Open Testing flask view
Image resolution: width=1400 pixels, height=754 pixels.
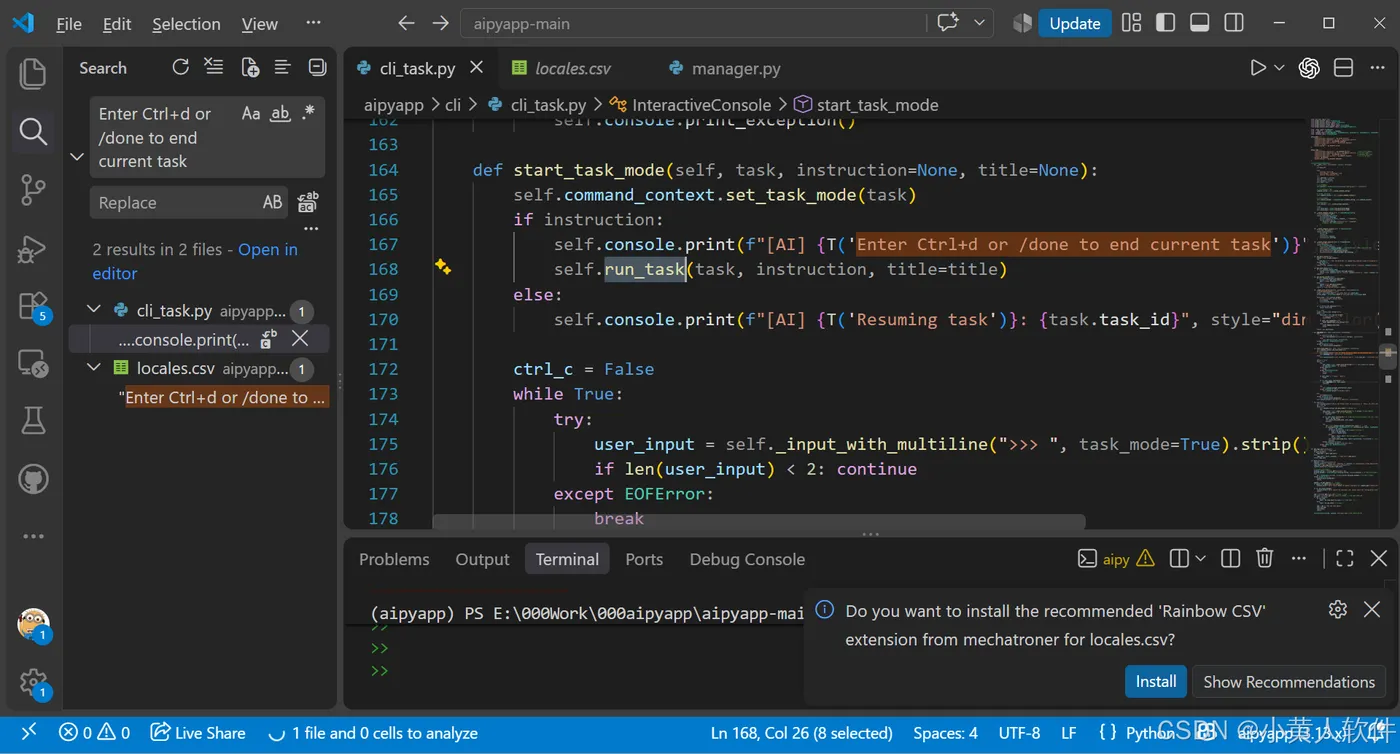click(x=33, y=421)
